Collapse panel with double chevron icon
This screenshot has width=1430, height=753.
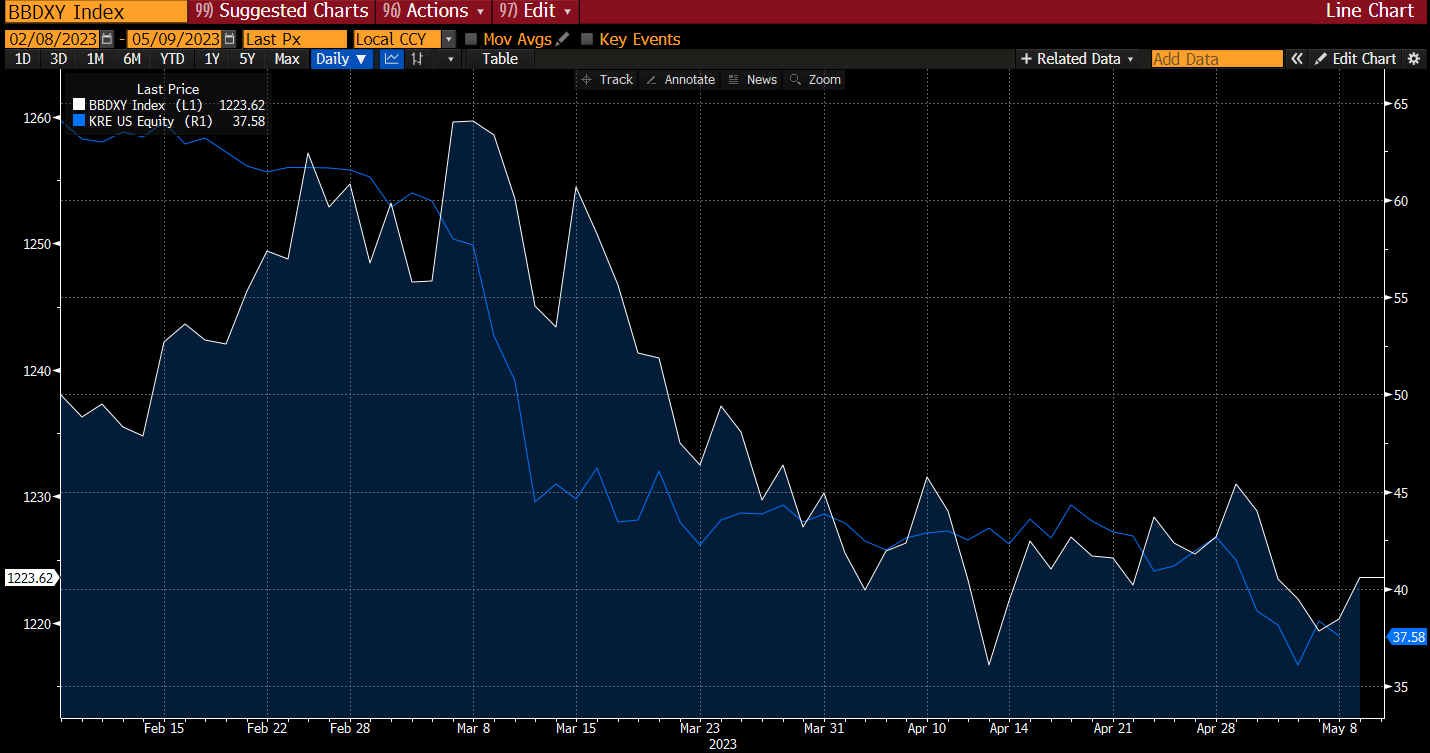point(1297,59)
